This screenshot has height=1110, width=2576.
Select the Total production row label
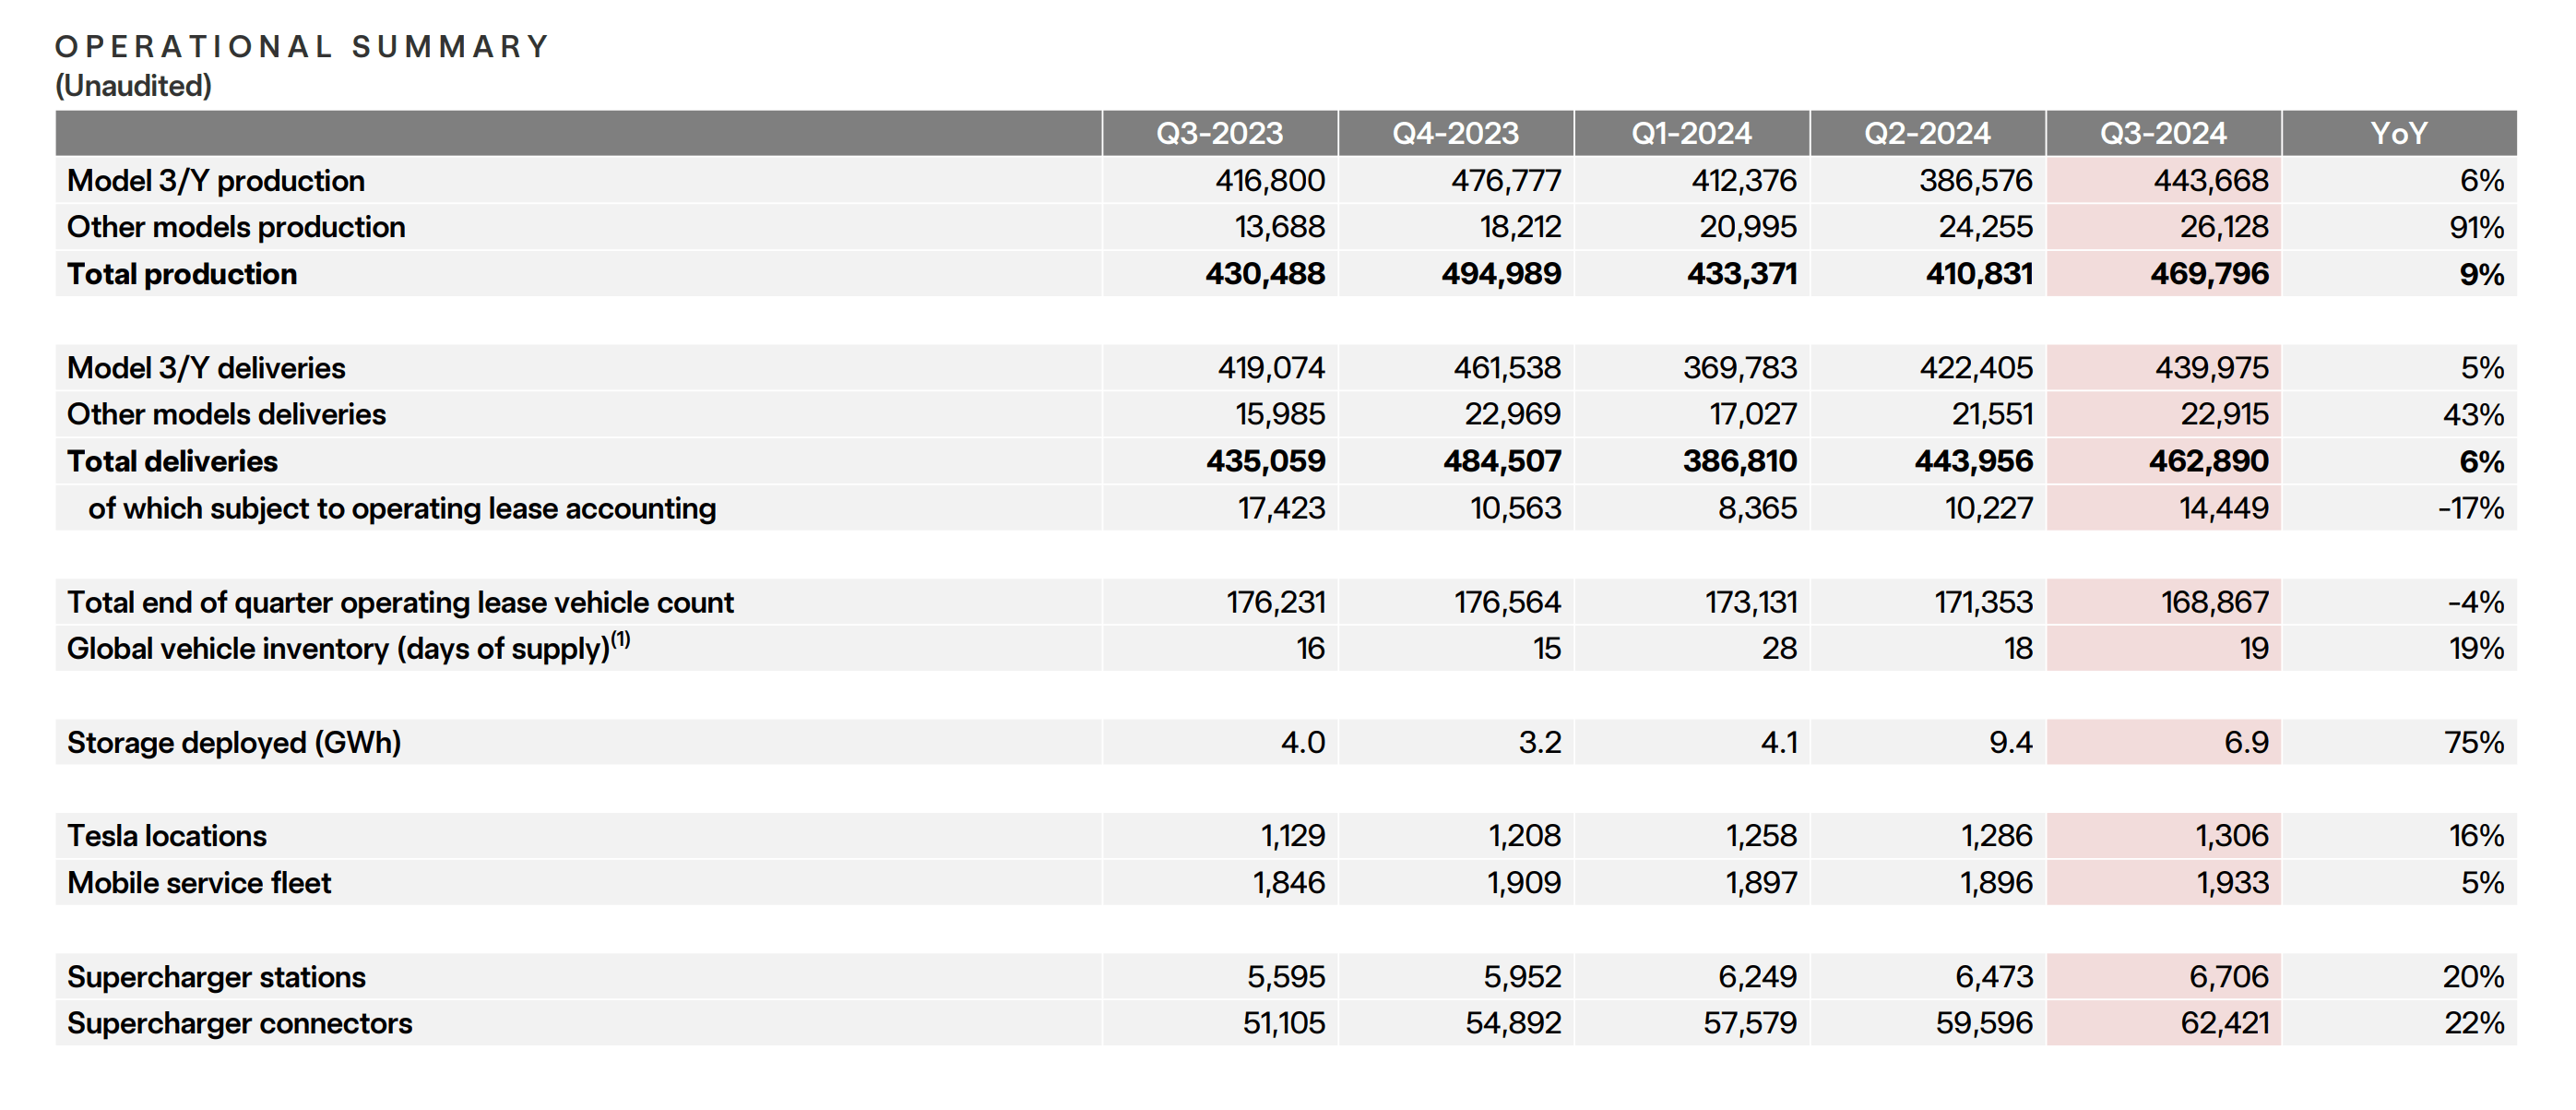180,273
